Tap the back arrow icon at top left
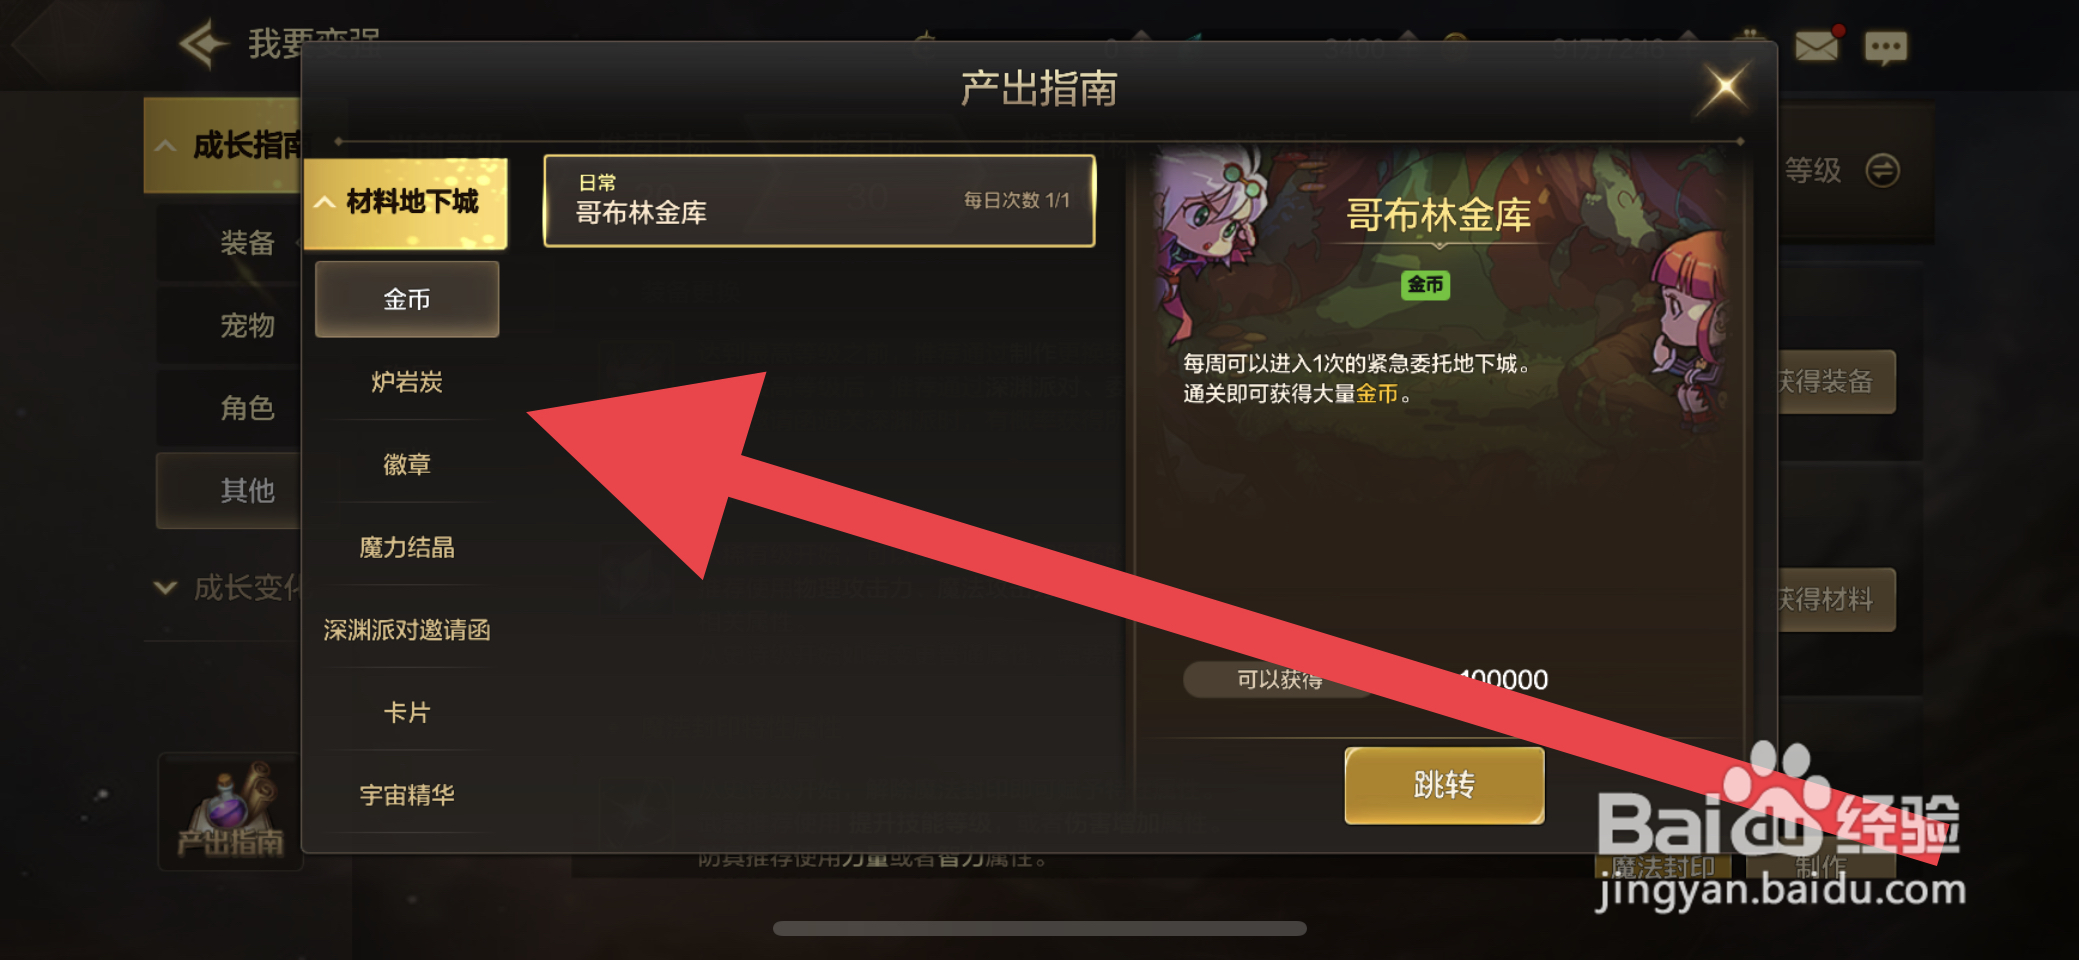Viewport: 2079px width, 960px height. point(203,44)
